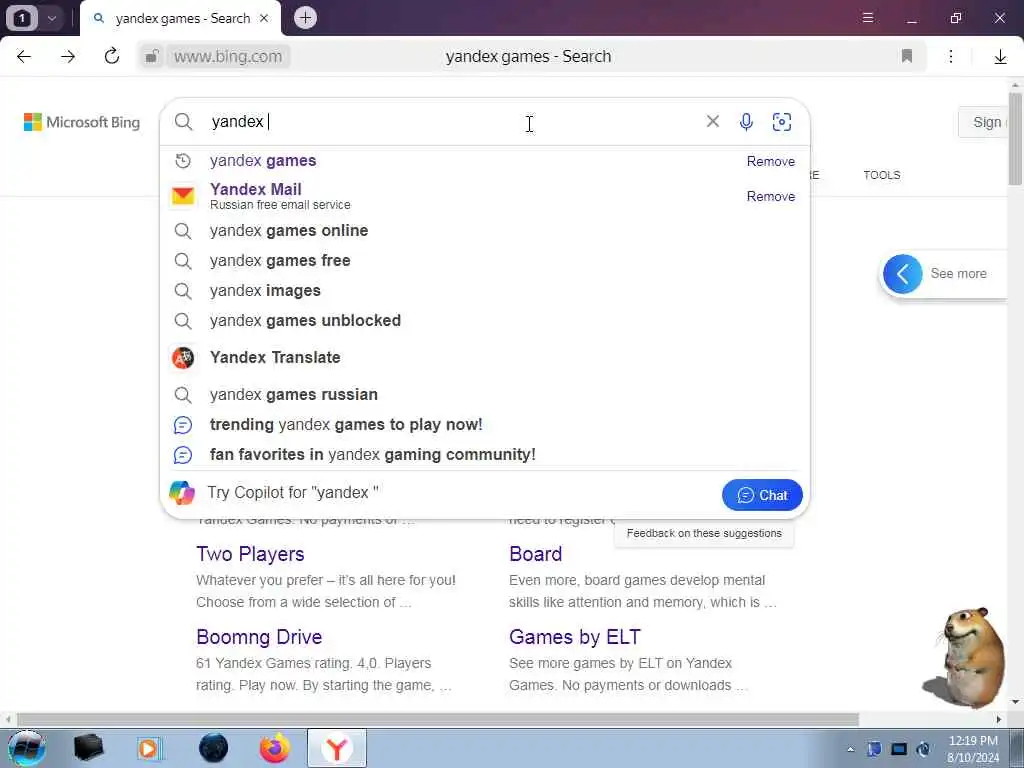The width and height of the screenshot is (1024, 768).
Task: Click the horizontal page scrollbar
Action: [x=438, y=719]
